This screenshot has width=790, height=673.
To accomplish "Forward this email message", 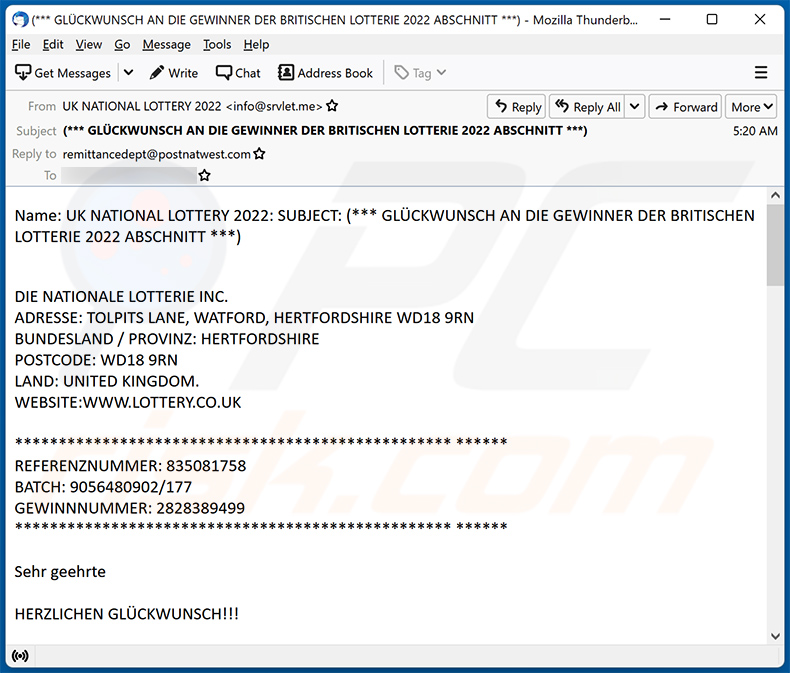I will [685, 107].
